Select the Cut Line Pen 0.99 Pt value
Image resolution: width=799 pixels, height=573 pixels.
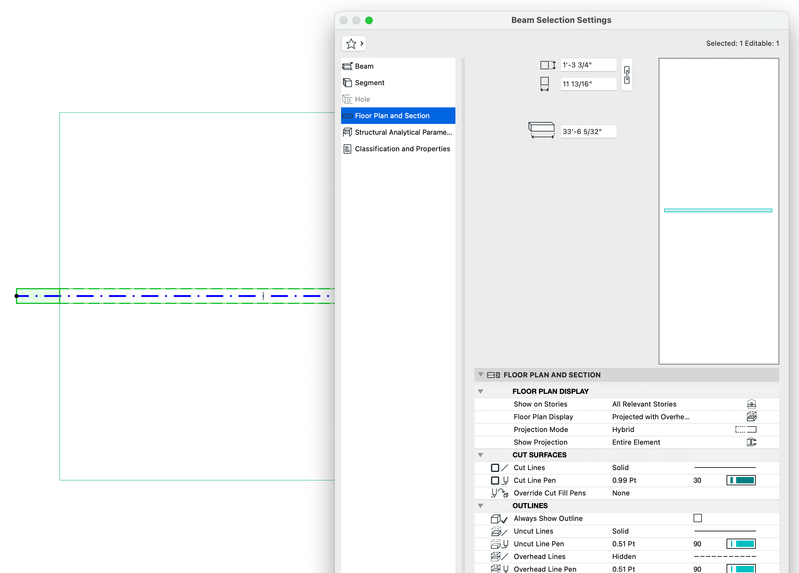(x=624, y=480)
